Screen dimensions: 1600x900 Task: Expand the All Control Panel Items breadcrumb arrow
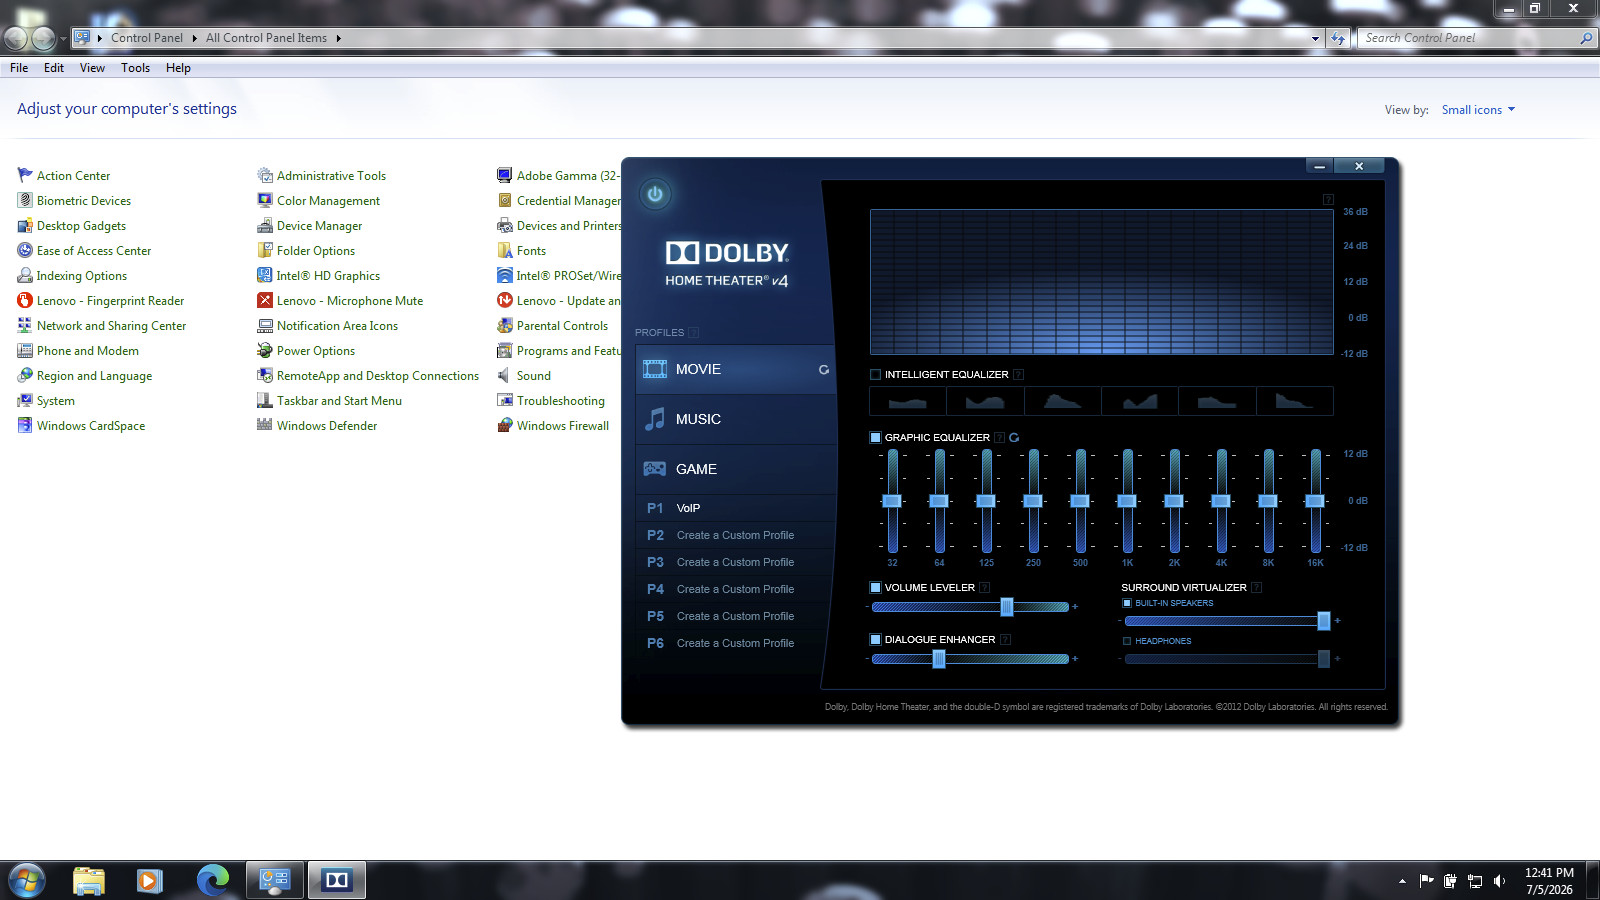tap(339, 38)
